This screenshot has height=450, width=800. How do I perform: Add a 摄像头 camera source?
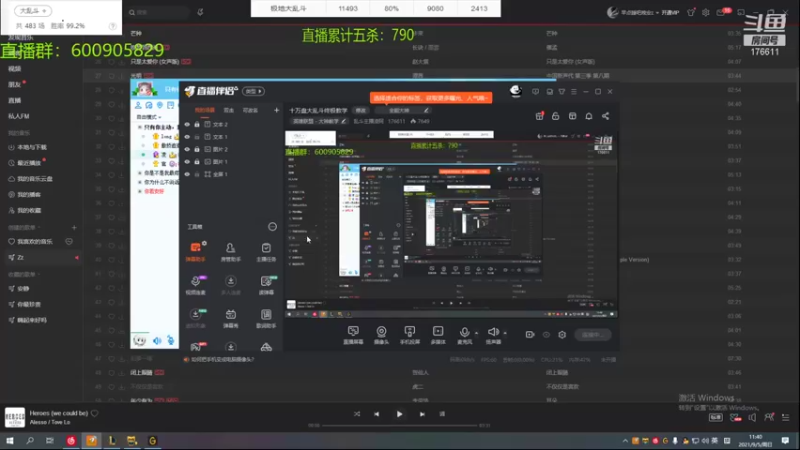[x=381, y=335]
